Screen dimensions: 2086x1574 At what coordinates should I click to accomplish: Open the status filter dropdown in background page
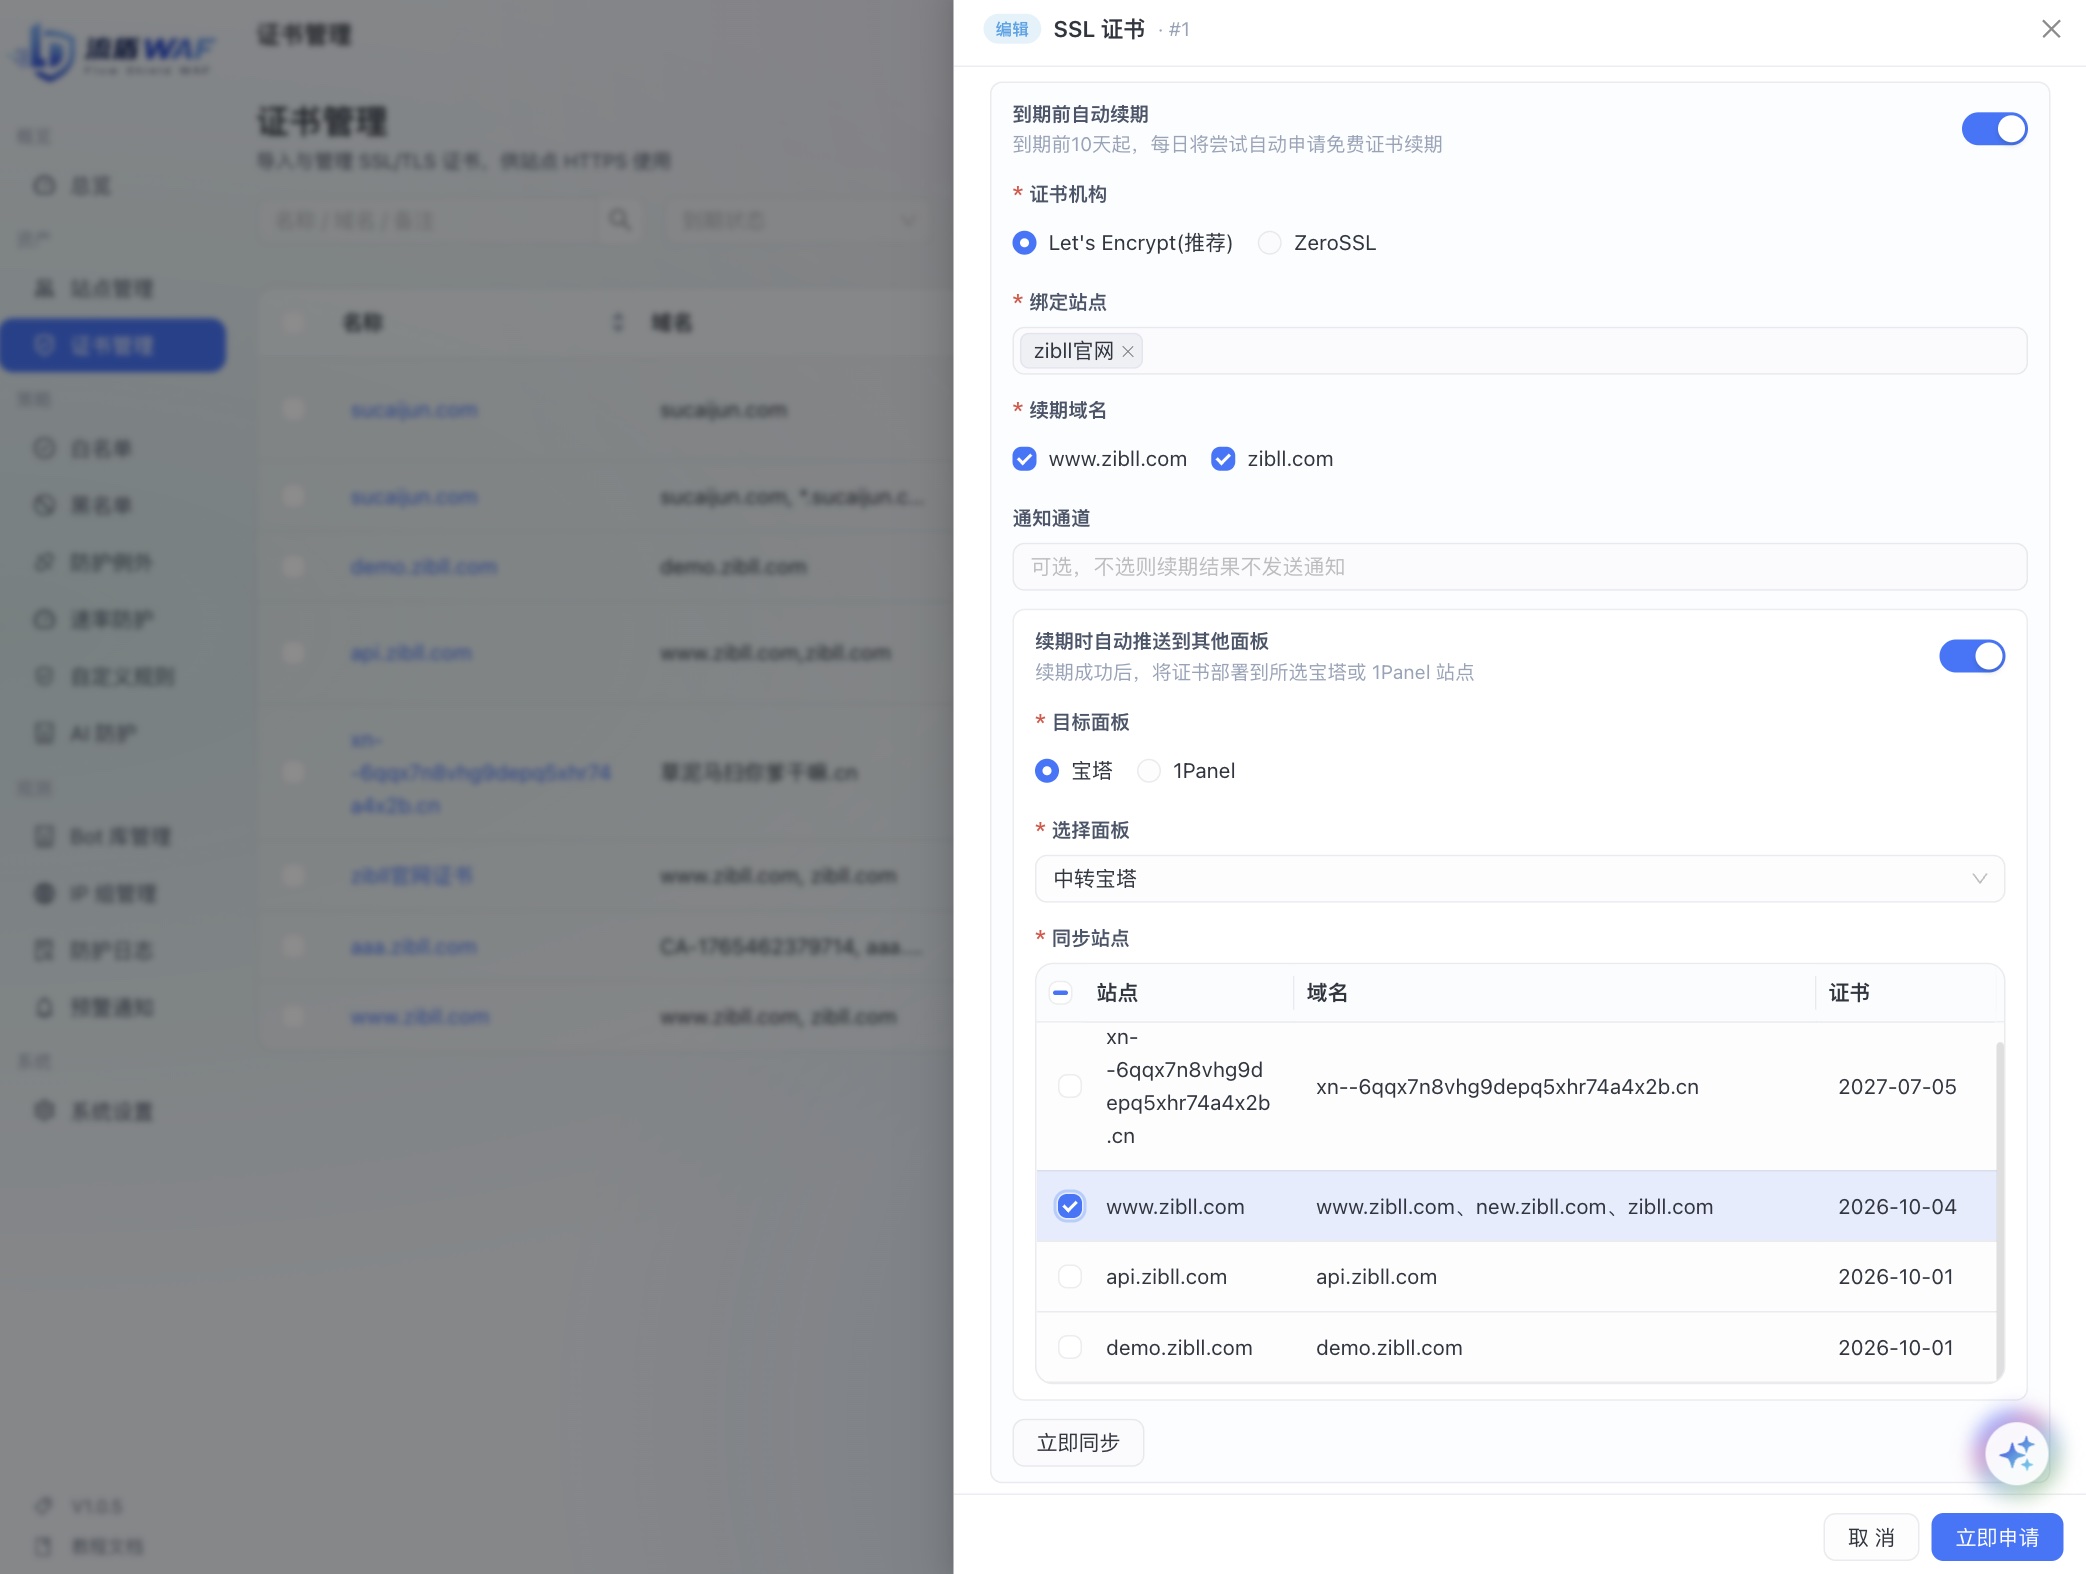pos(797,220)
